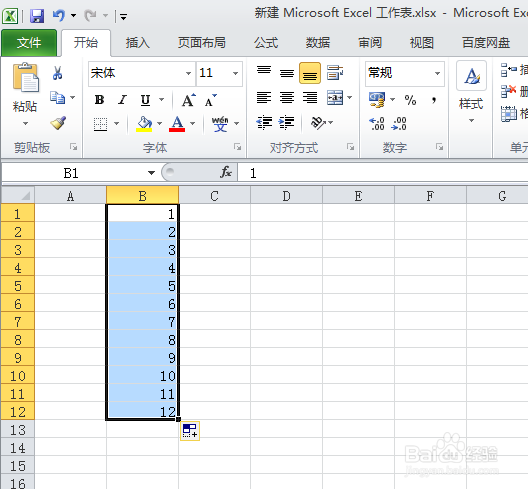Screen dimensions: 528x489
Task: Open the font color dropdown arrow
Action: pyautogui.click(x=193, y=124)
